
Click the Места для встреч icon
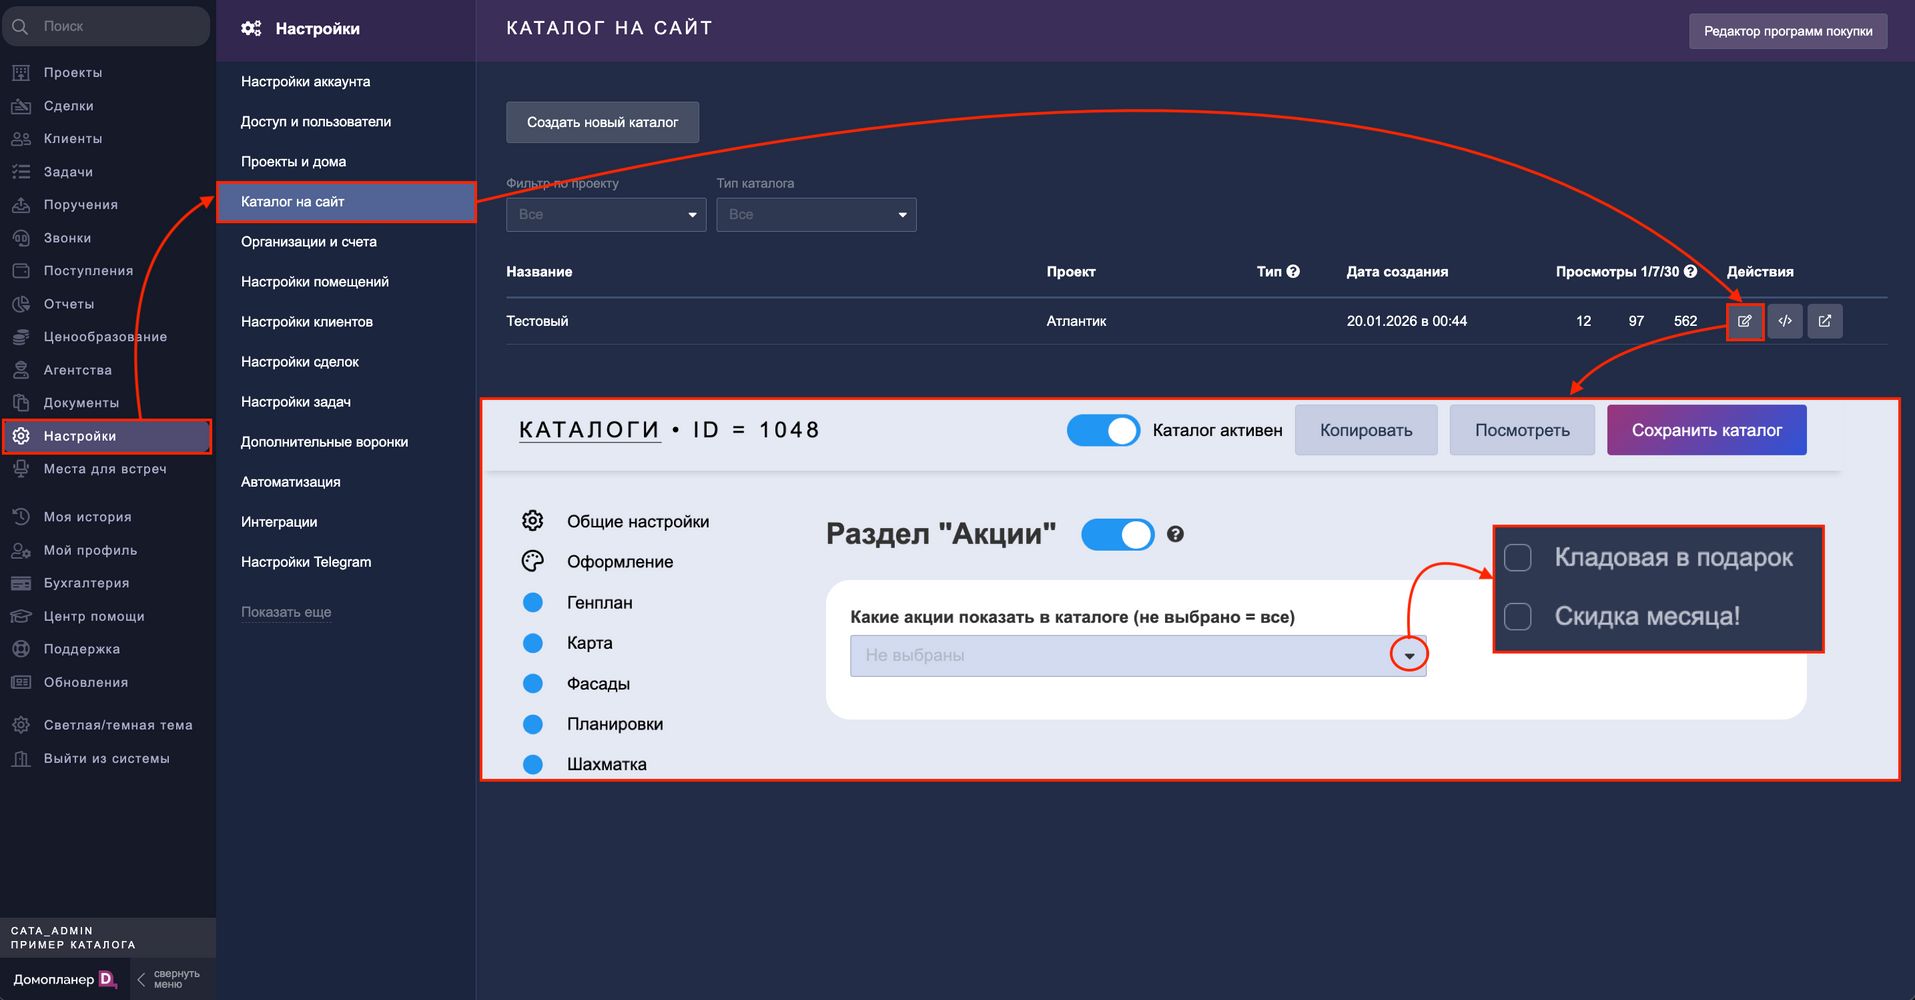pos(21,469)
